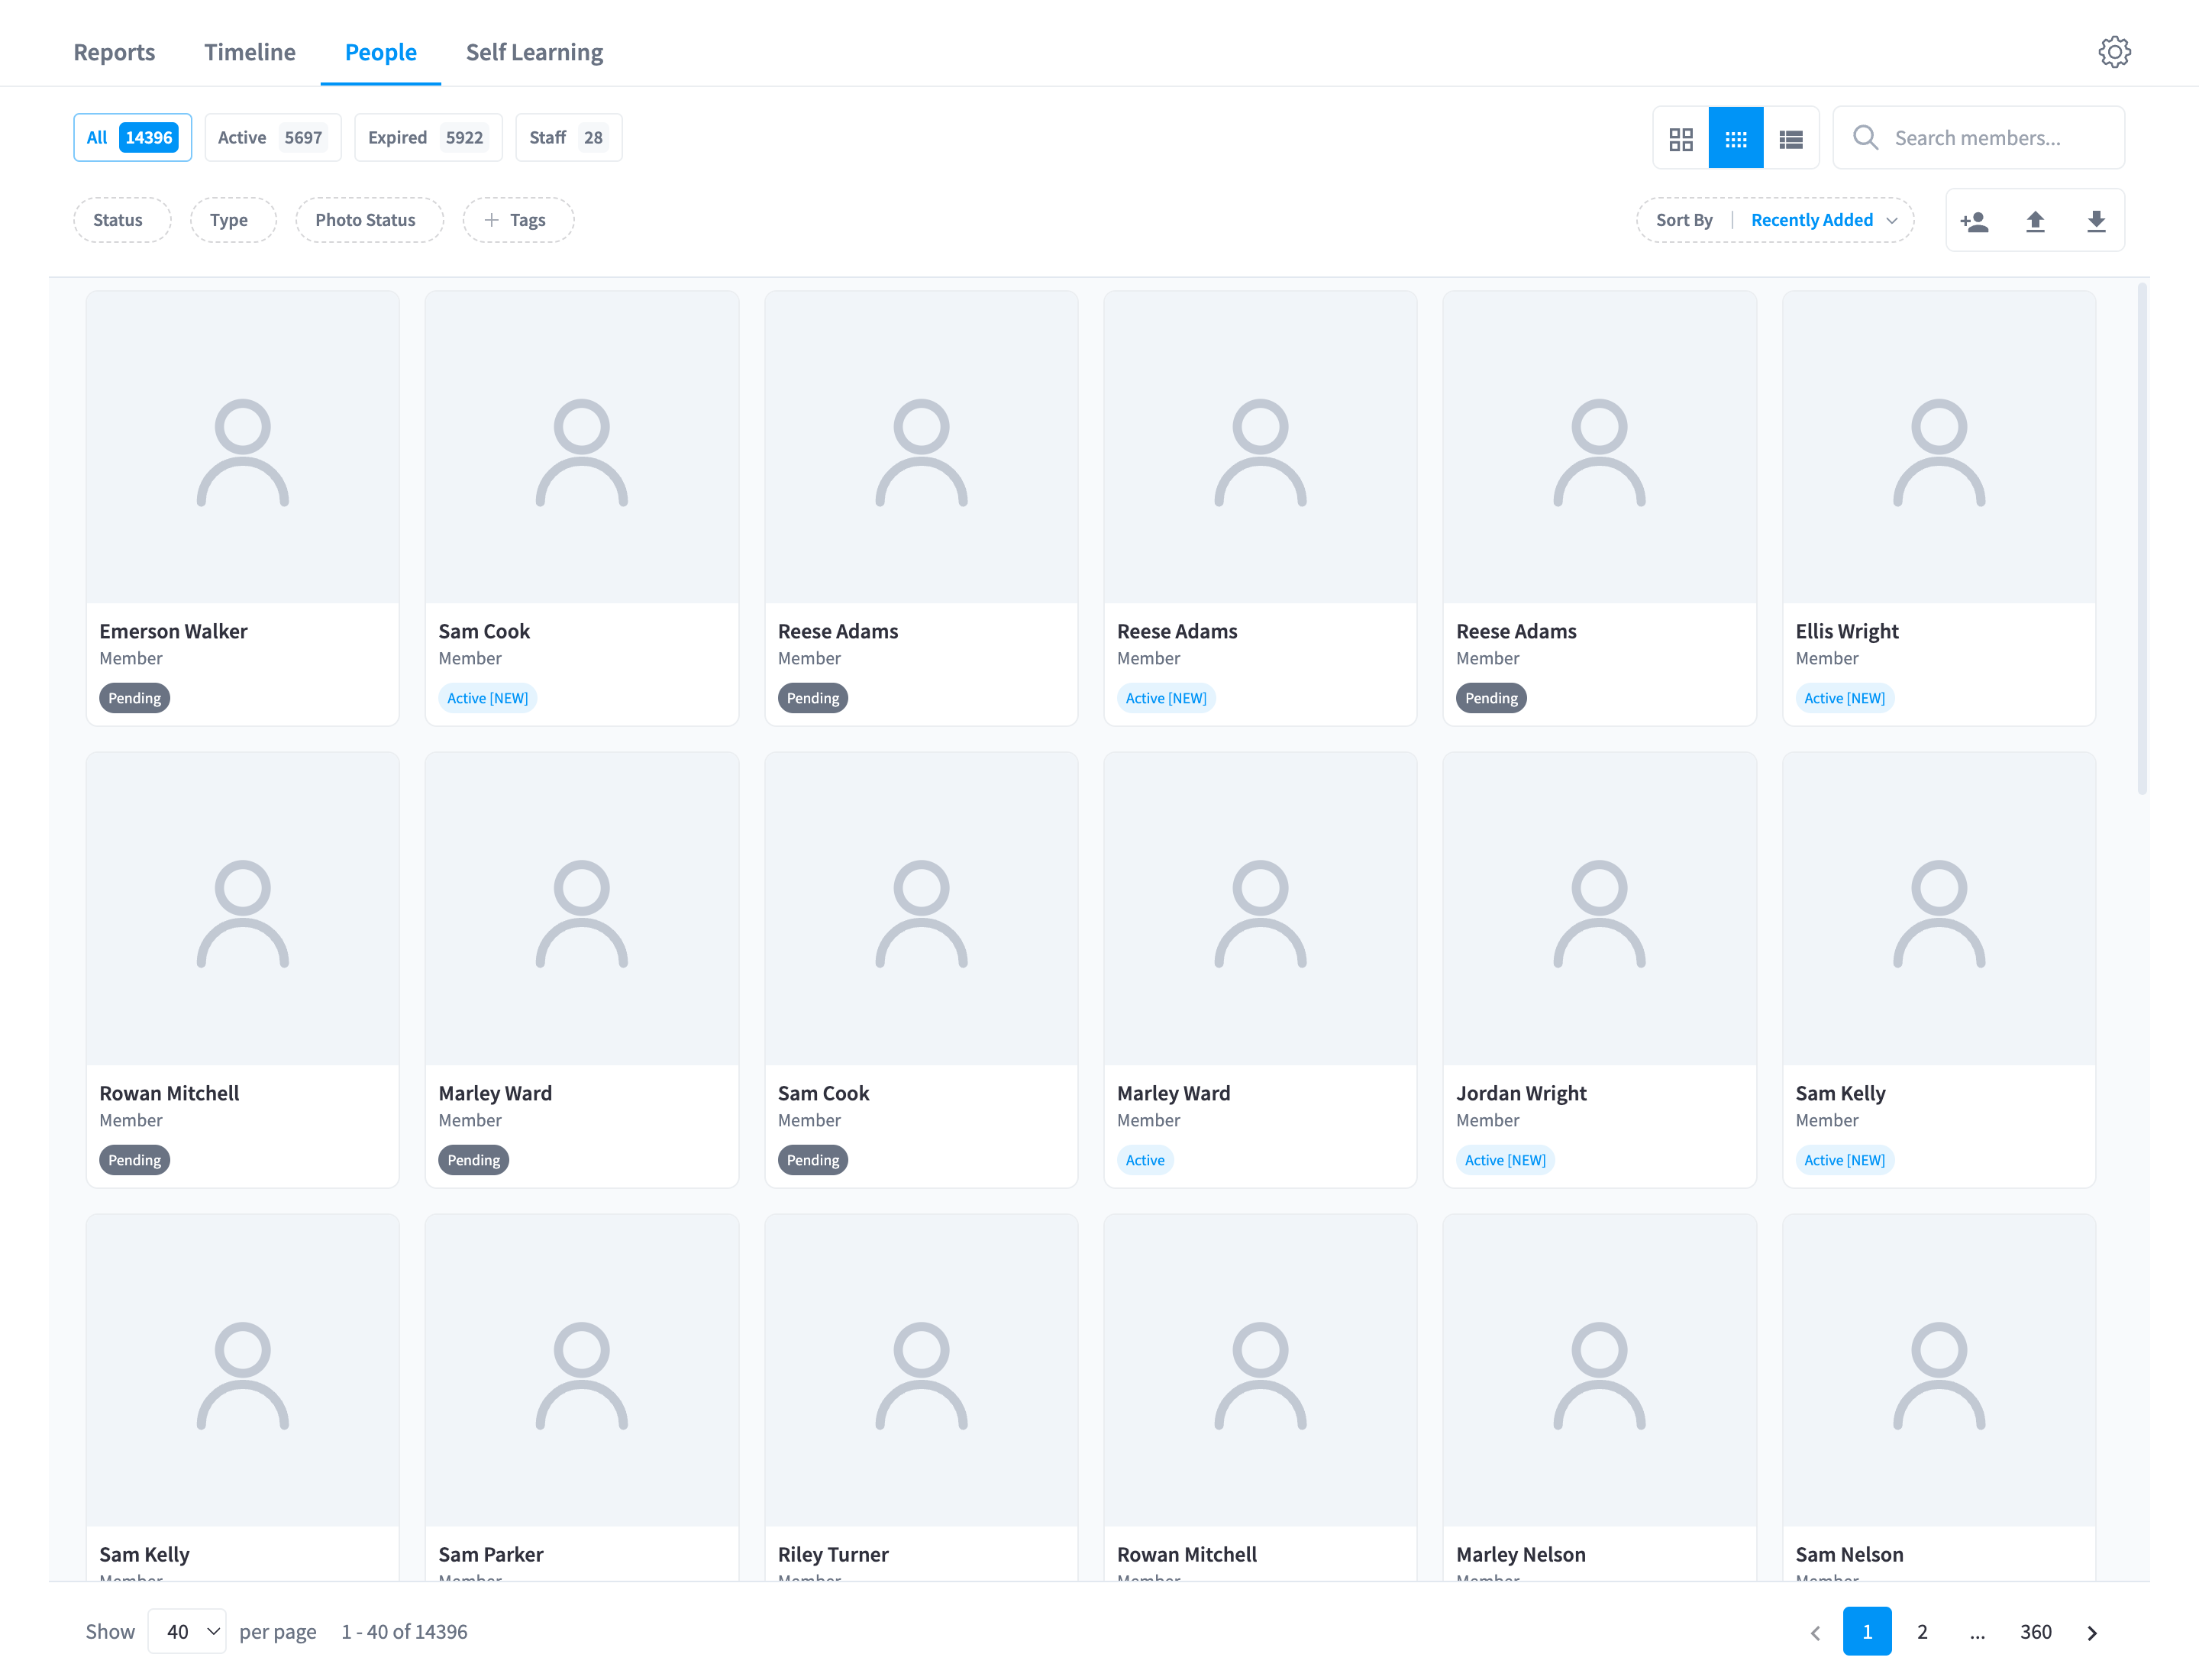Go to page 360

coord(2035,1632)
